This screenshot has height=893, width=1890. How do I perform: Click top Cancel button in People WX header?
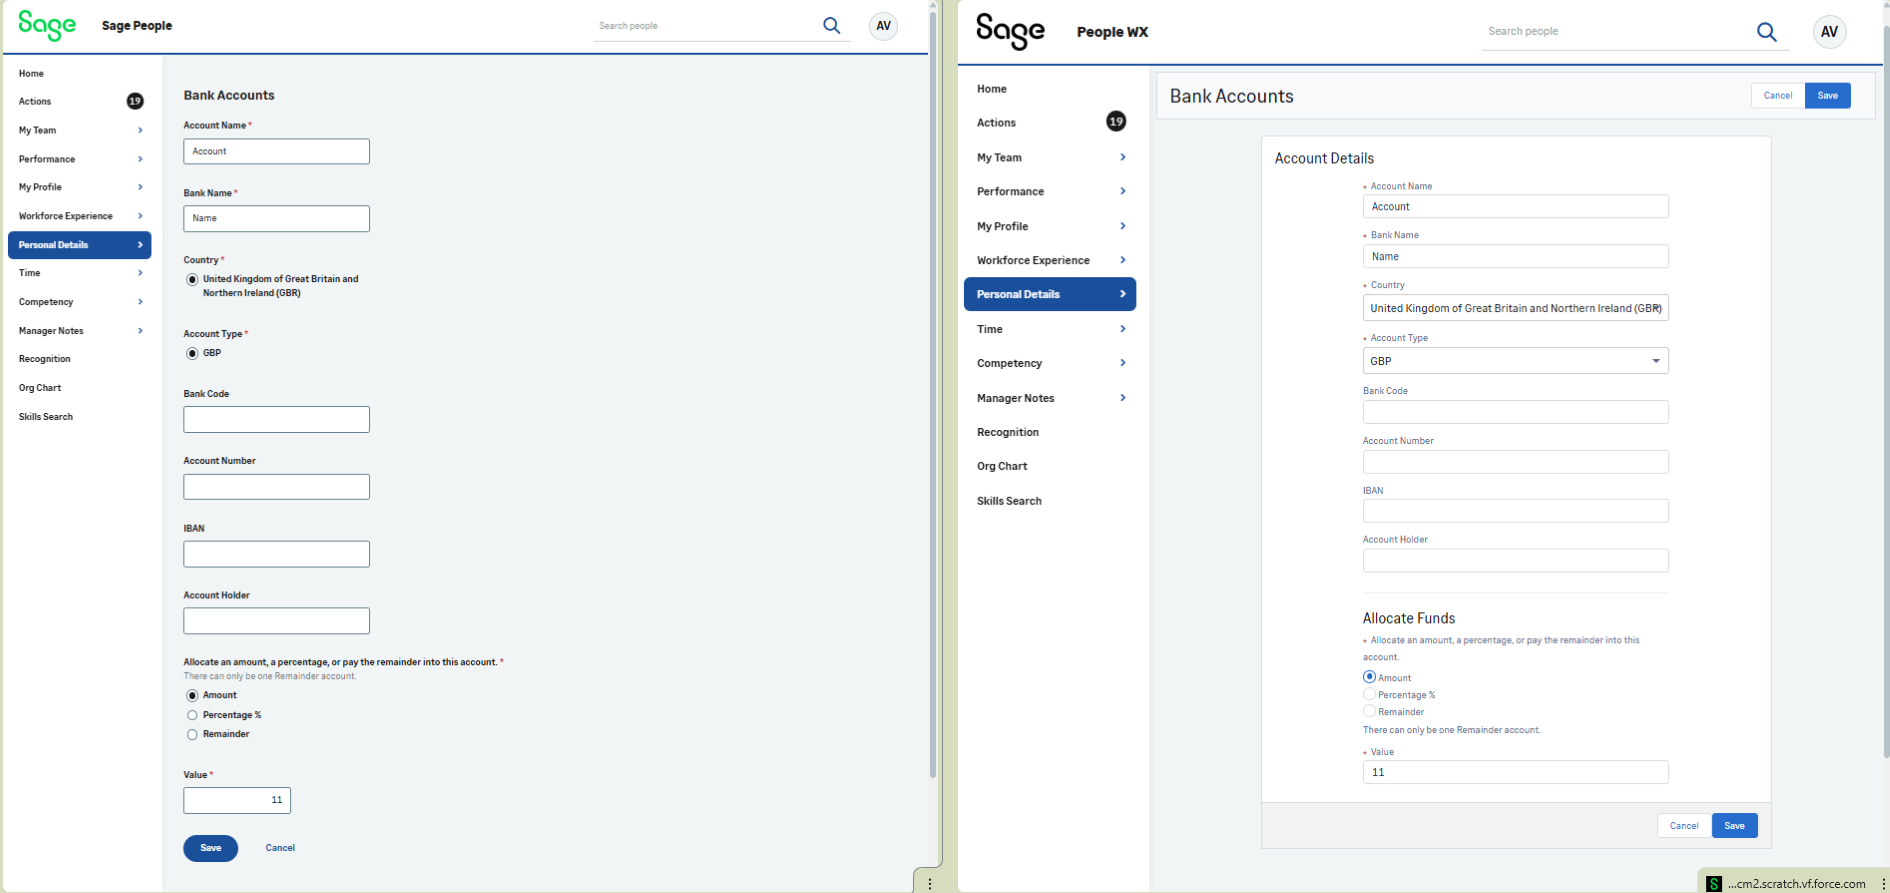click(x=1778, y=96)
